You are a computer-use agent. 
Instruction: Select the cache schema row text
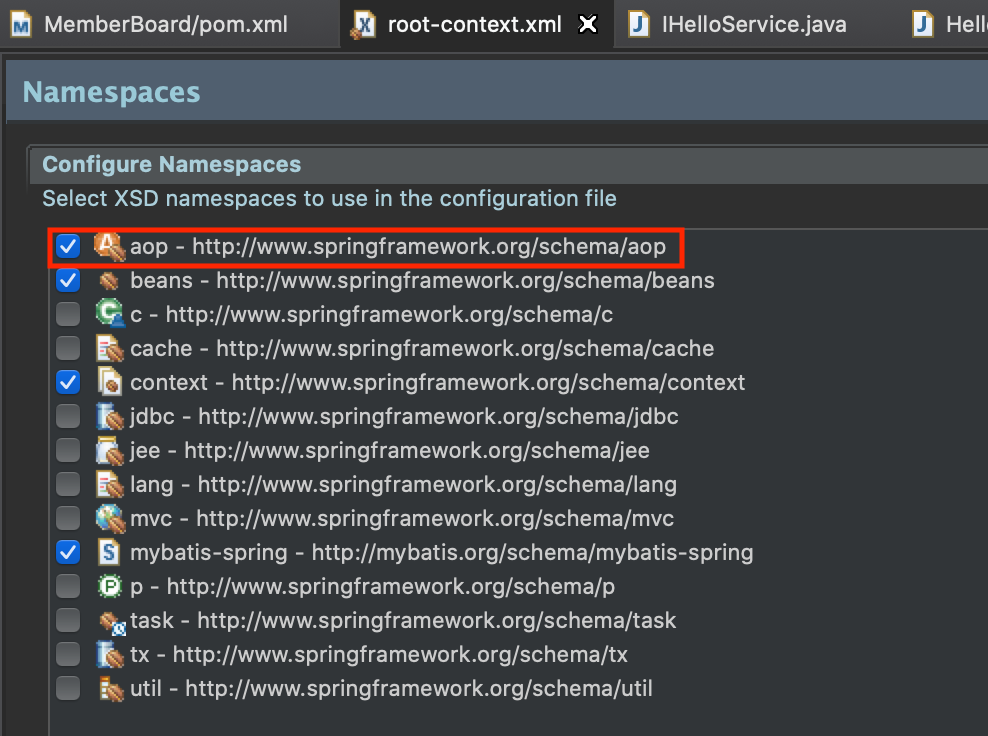point(422,348)
